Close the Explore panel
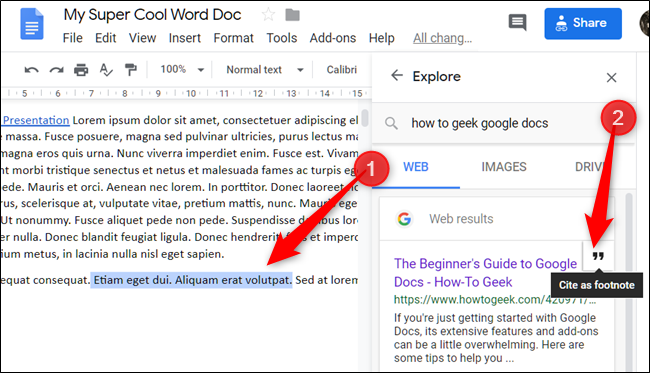Viewport: 650px width, 373px height. point(611,78)
